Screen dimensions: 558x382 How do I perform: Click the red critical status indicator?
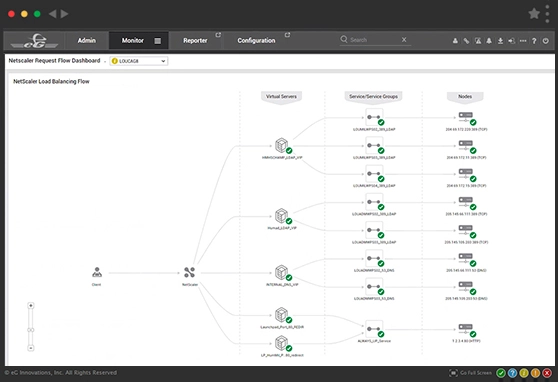tap(547, 373)
